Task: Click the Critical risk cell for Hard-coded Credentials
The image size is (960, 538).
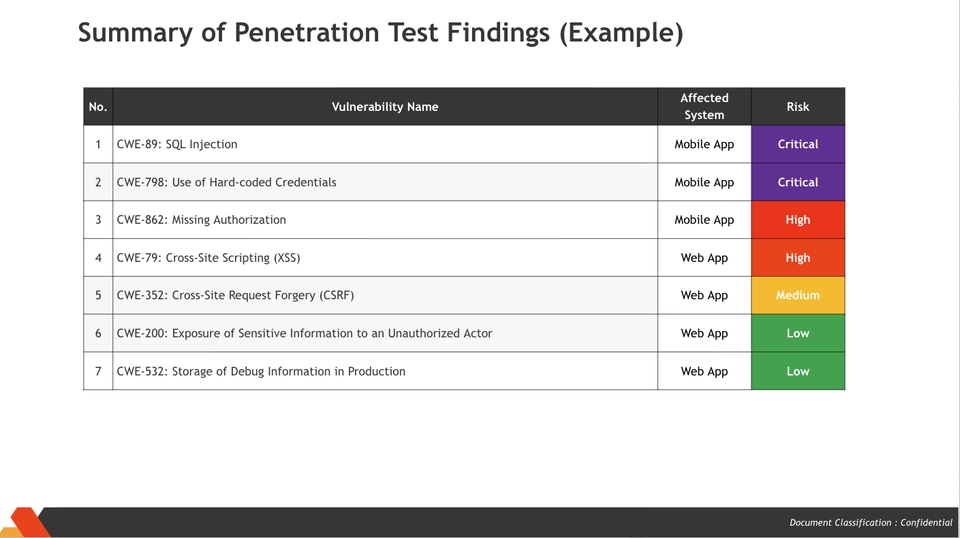Action: point(798,182)
